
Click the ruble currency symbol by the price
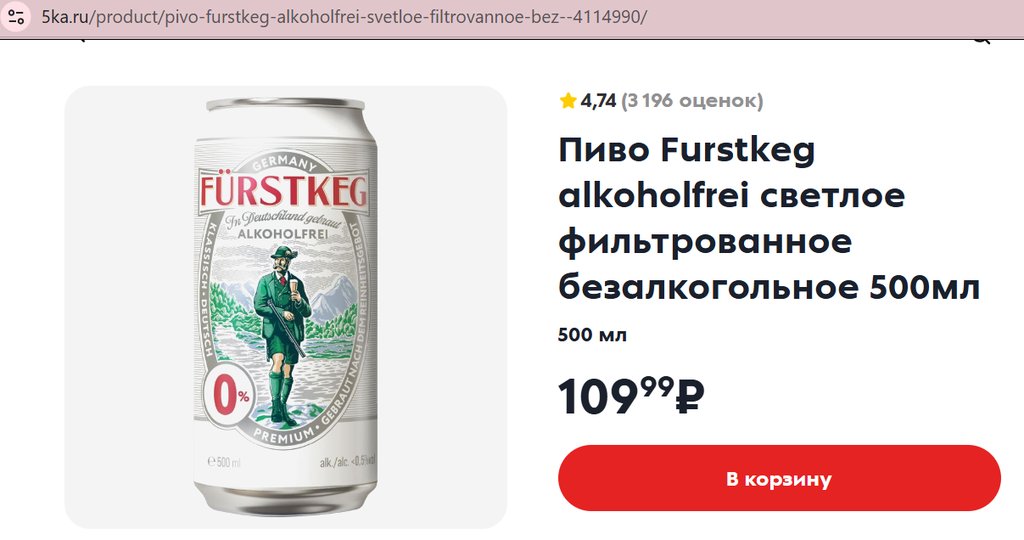click(690, 396)
